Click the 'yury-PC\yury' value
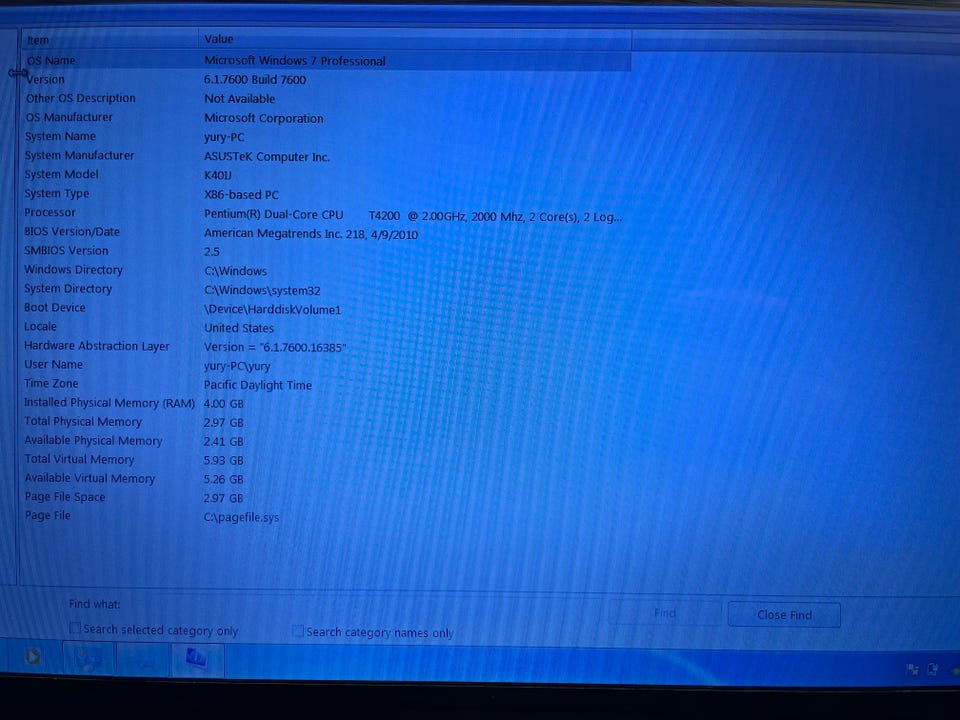This screenshot has width=960, height=720. point(237,366)
